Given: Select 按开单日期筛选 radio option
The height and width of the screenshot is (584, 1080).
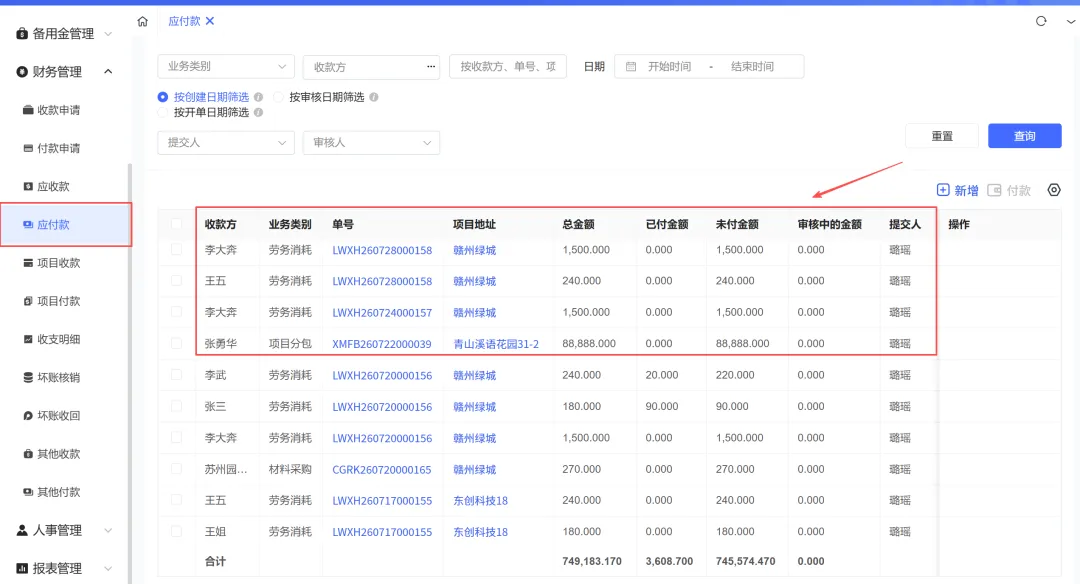Looking at the screenshot, I should coord(163,112).
